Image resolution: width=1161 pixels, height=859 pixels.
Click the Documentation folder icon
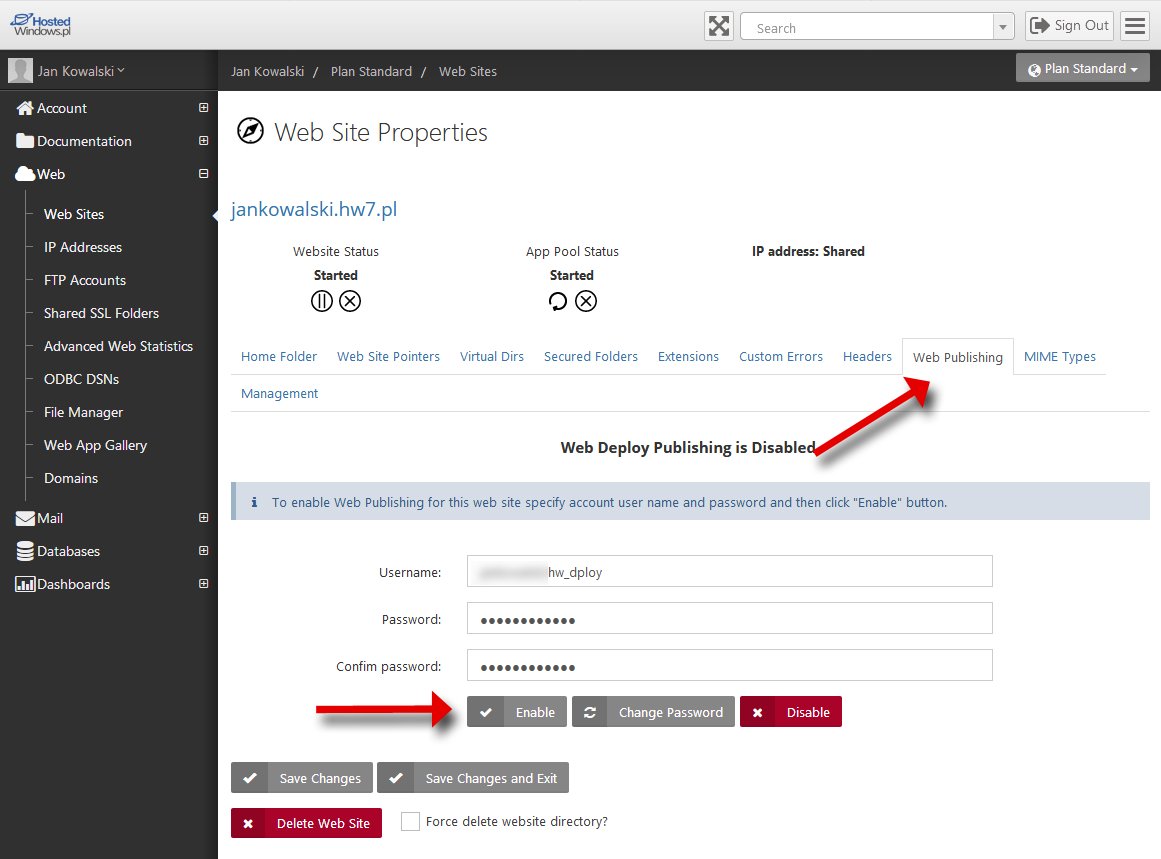click(25, 141)
